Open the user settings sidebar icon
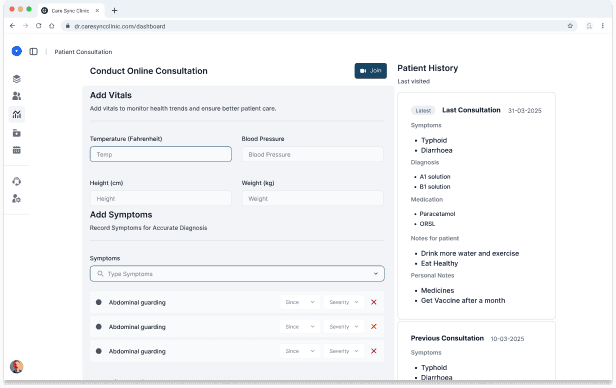The height and width of the screenshot is (388, 616). click(16, 199)
